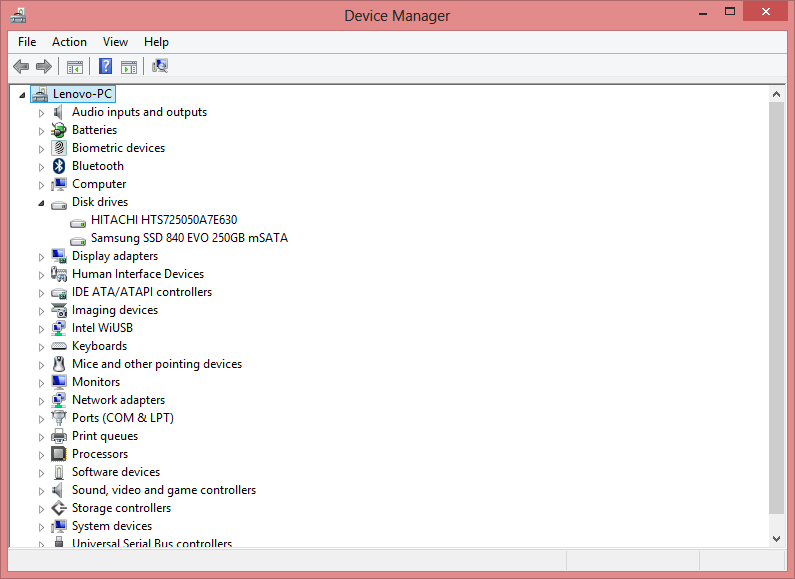Click the Samsung SSD drive icon
The width and height of the screenshot is (795, 579).
pos(78,241)
